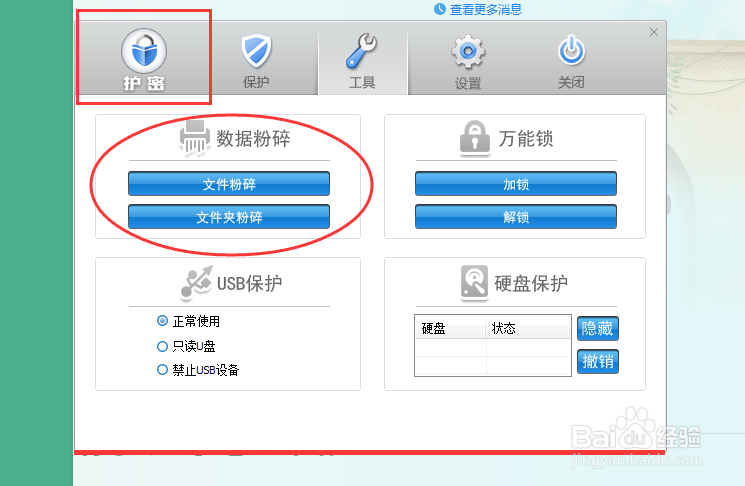Open the 护密 lock icon tab

click(x=144, y=51)
